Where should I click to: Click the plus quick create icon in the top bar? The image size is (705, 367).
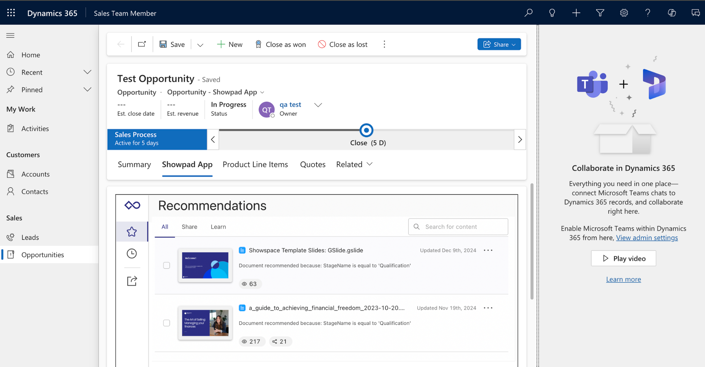(x=576, y=13)
